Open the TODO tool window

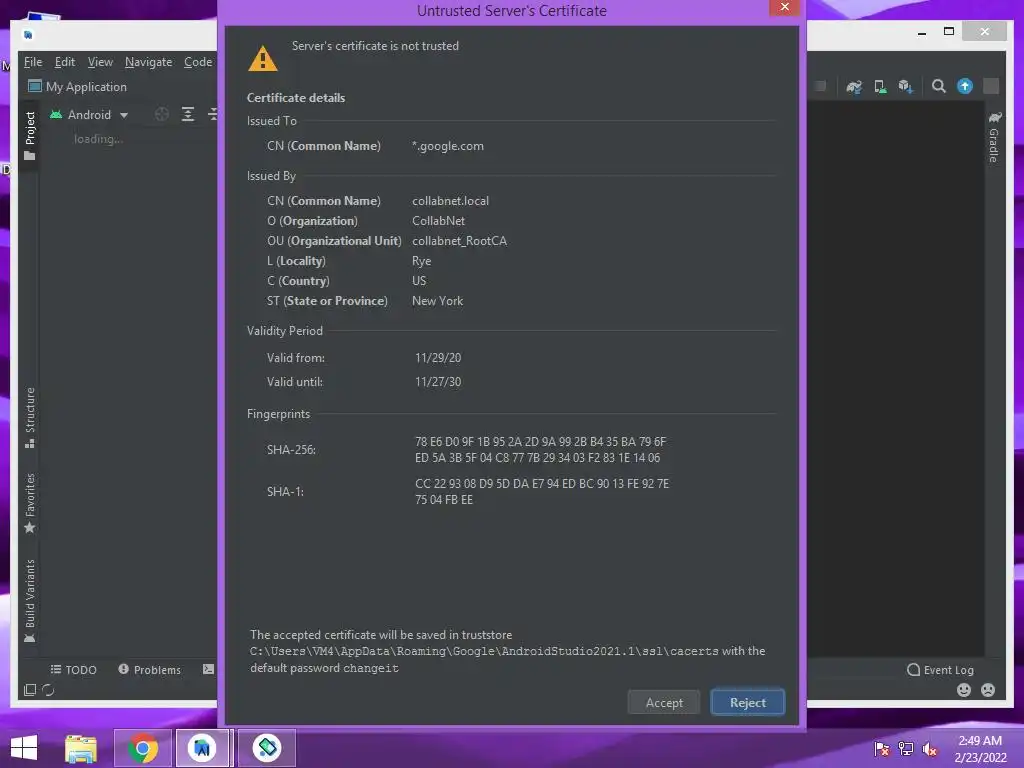(73, 670)
